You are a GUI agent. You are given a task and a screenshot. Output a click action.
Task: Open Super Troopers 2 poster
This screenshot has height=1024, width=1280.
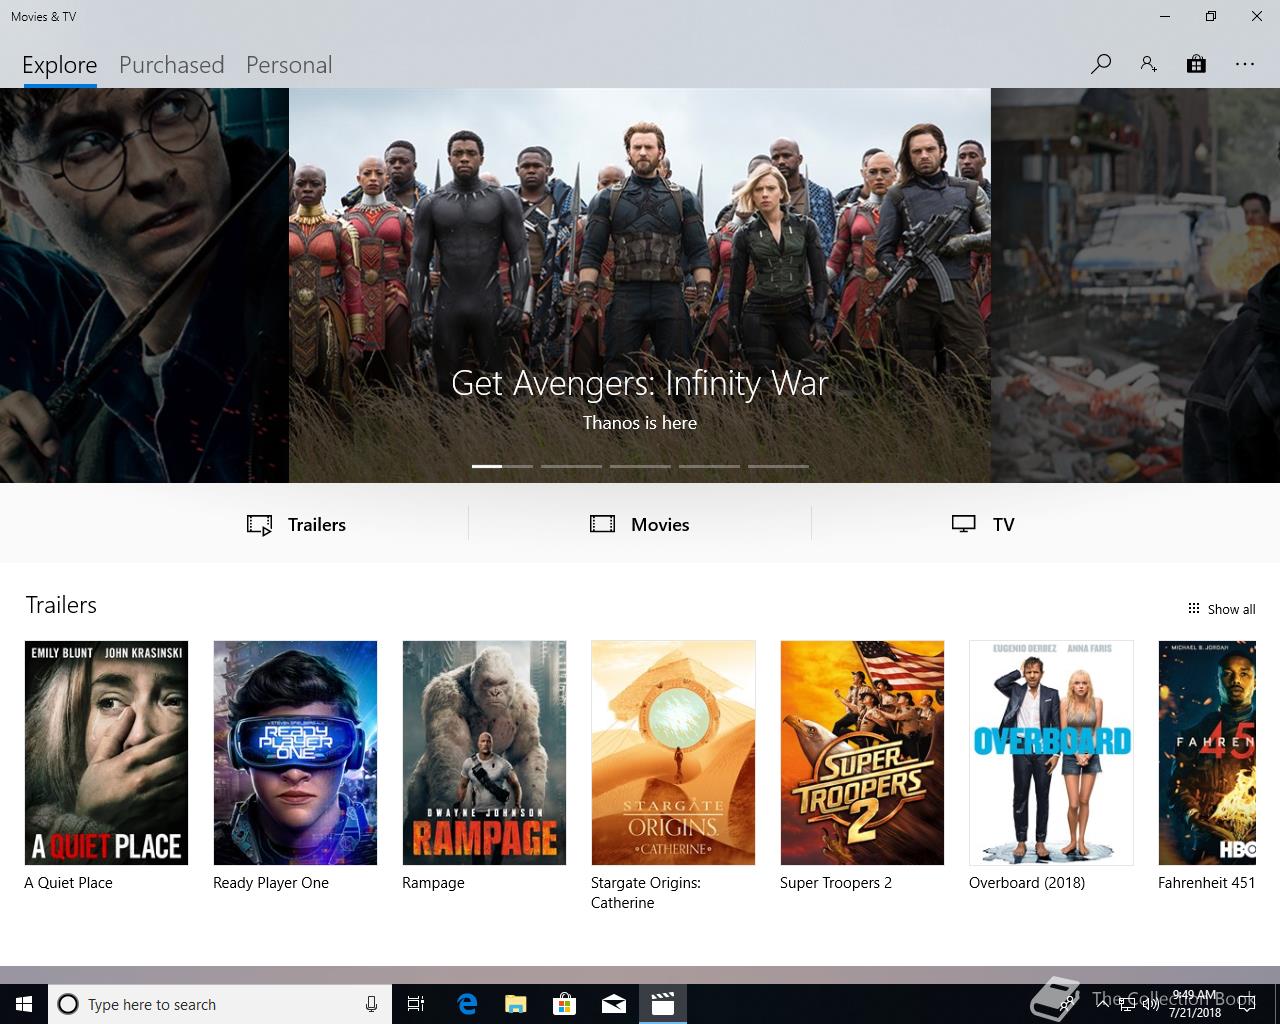coord(862,753)
